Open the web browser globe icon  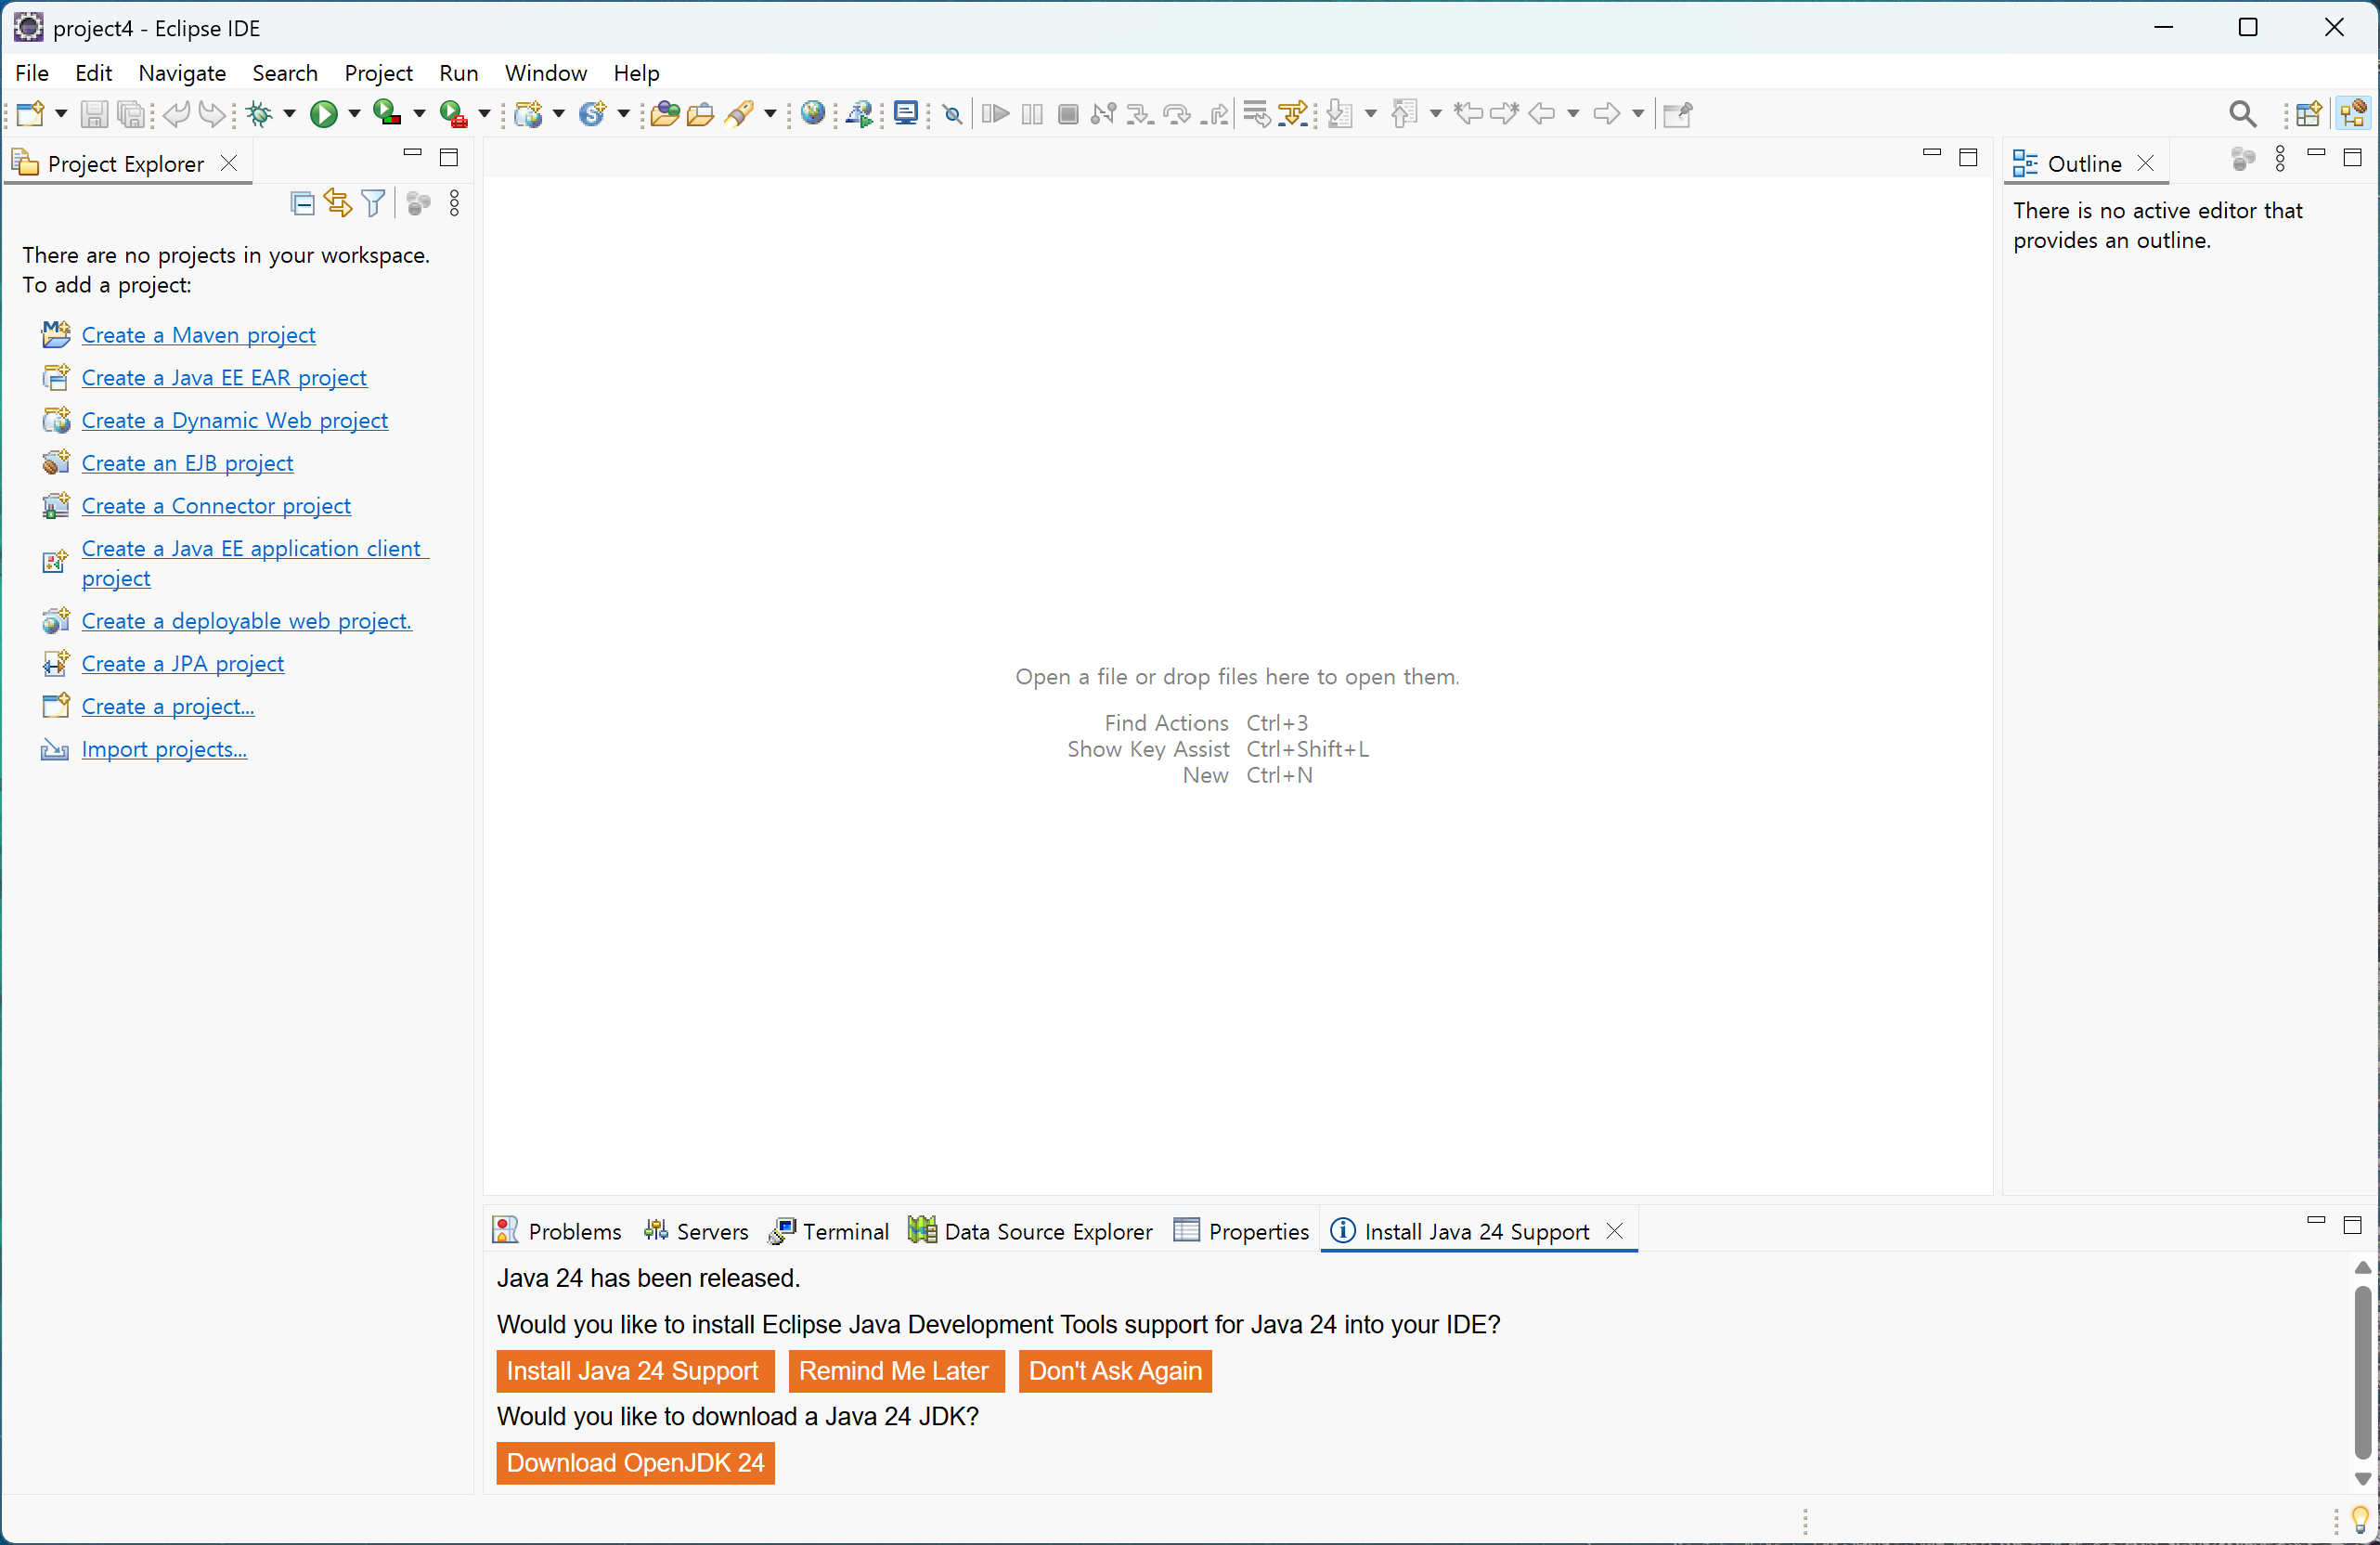(813, 113)
